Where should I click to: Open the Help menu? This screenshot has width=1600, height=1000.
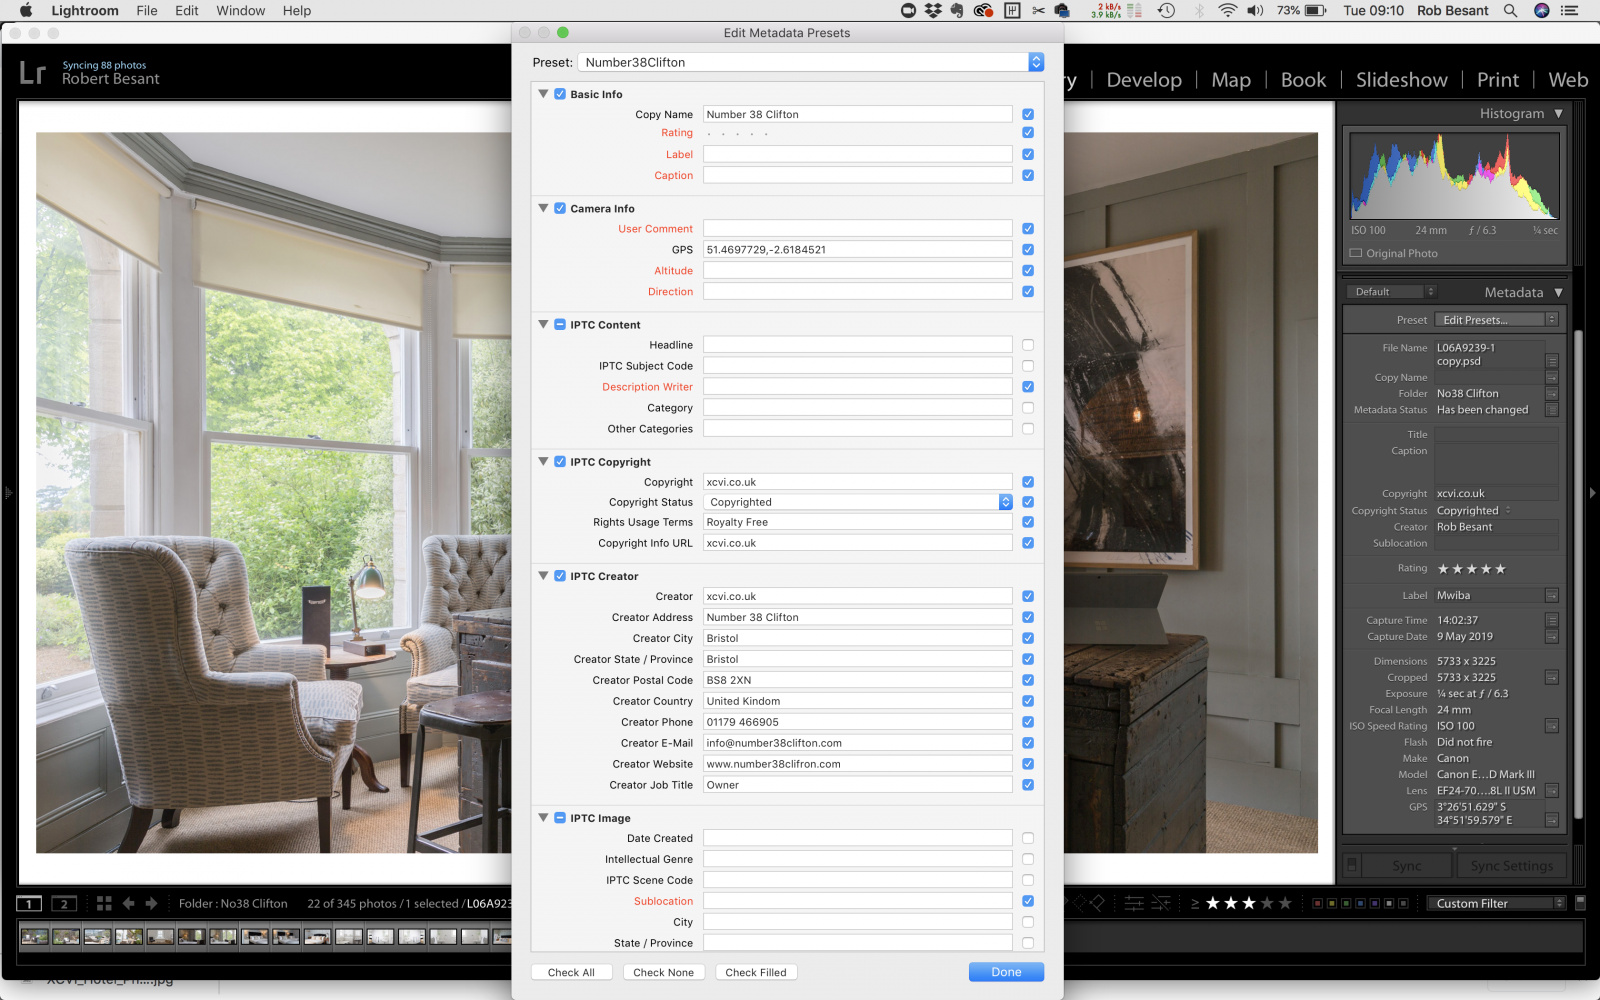pyautogui.click(x=297, y=10)
